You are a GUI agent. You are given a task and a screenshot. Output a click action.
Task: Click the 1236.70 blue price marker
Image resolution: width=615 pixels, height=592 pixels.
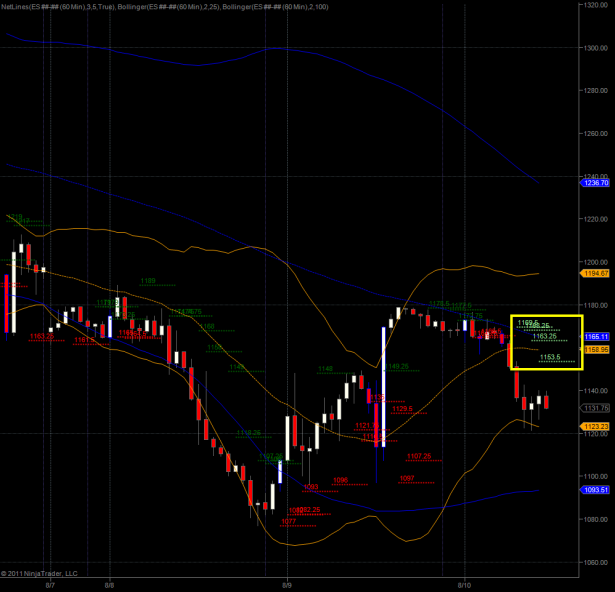(596, 183)
